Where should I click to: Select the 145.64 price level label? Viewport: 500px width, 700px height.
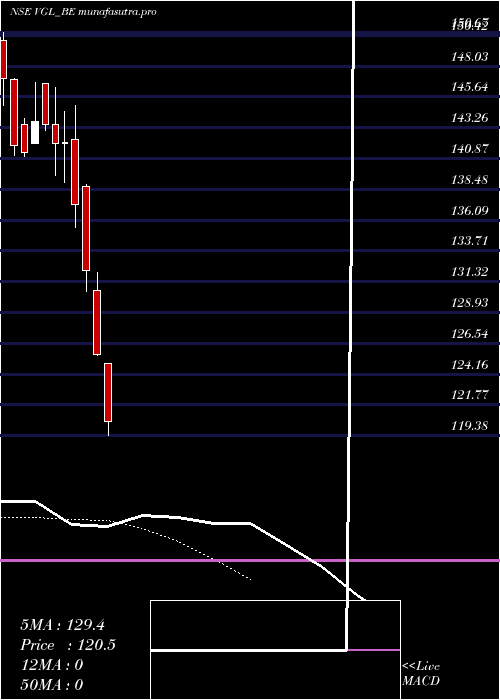(470, 87)
